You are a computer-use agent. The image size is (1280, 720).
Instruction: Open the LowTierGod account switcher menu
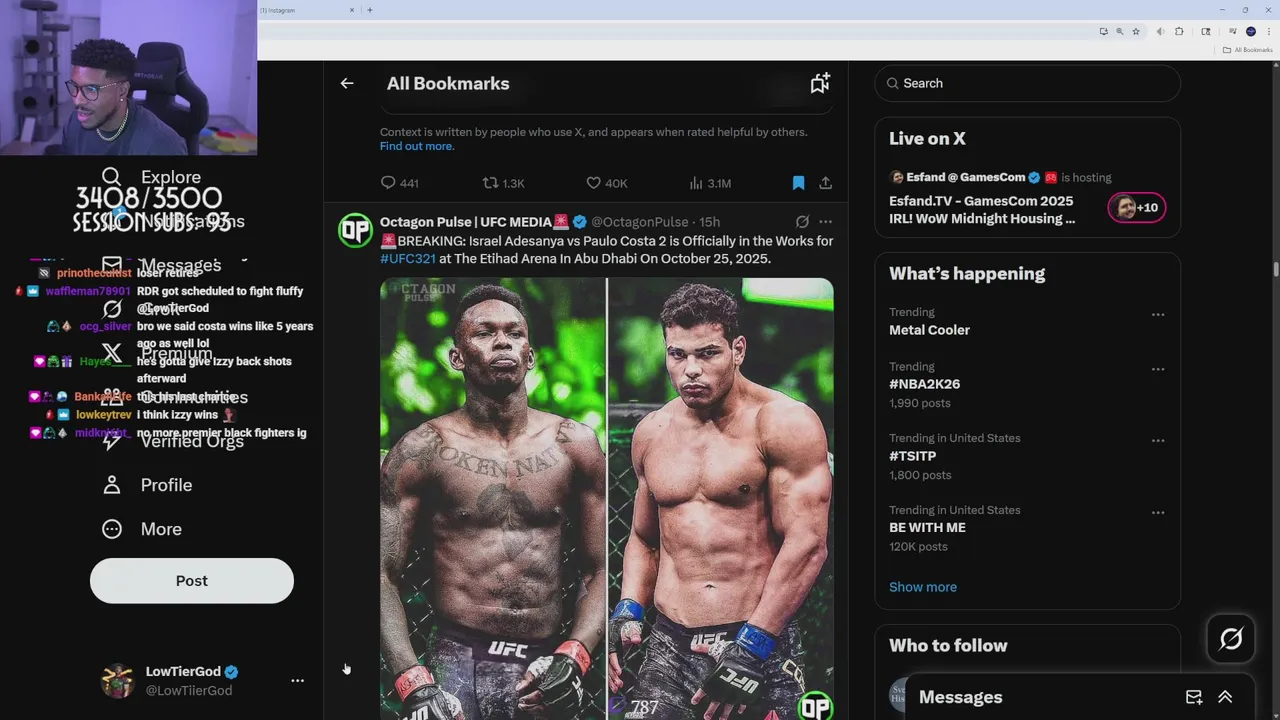coord(297,680)
